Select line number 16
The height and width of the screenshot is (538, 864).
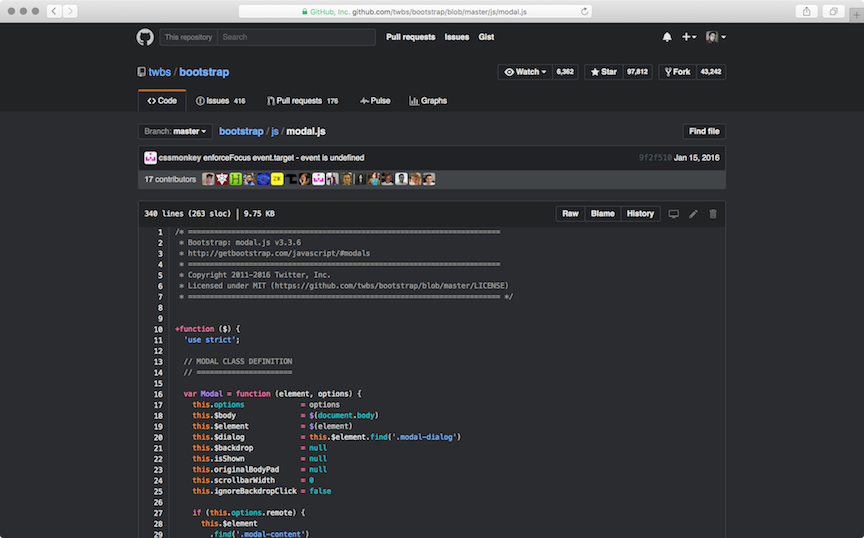pyautogui.click(x=158, y=394)
